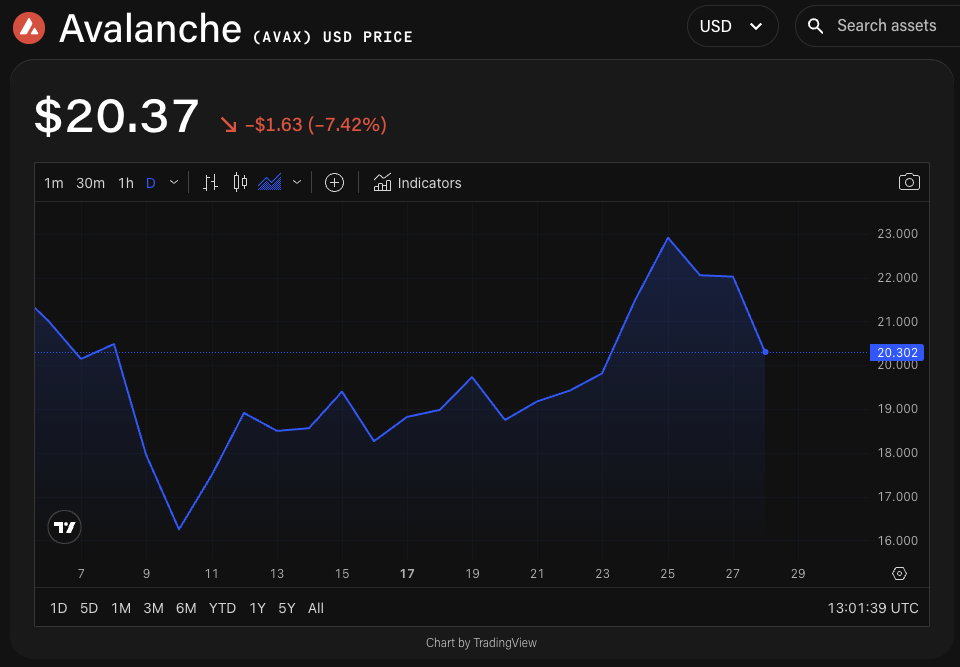960x667 pixels.
Task: Open the compare symbol plus icon
Action: tap(334, 182)
